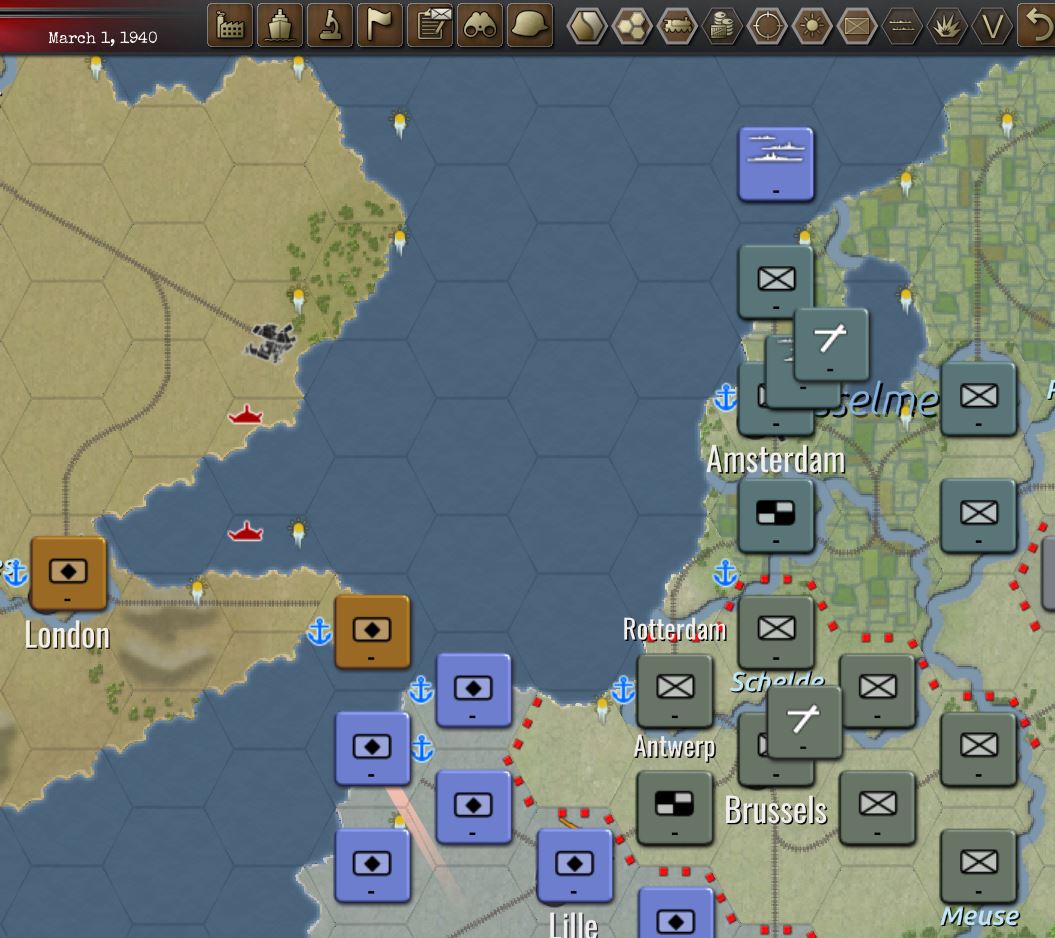Open the research microscope panel
This screenshot has height=938, width=1055.
(330, 26)
